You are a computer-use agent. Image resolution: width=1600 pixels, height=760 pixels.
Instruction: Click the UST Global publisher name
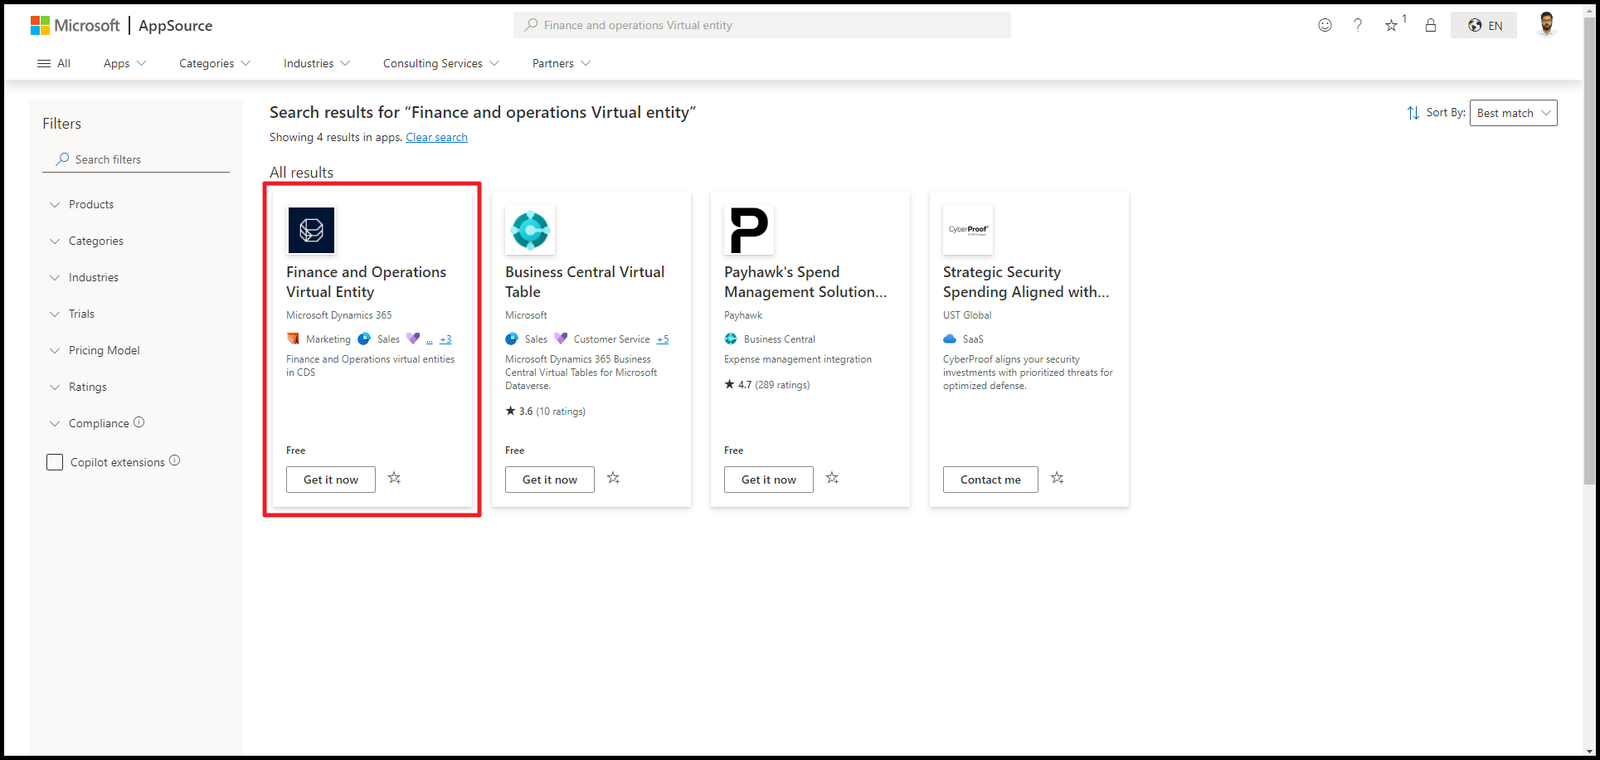(x=967, y=315)
